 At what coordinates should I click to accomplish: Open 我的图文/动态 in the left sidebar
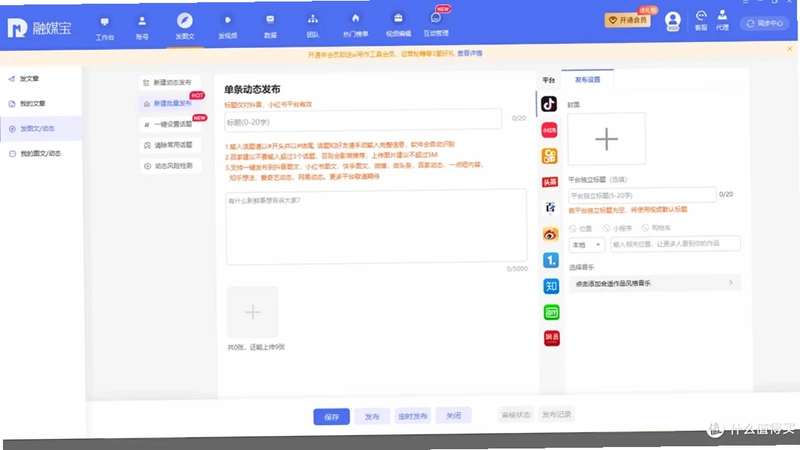[40, 154]
